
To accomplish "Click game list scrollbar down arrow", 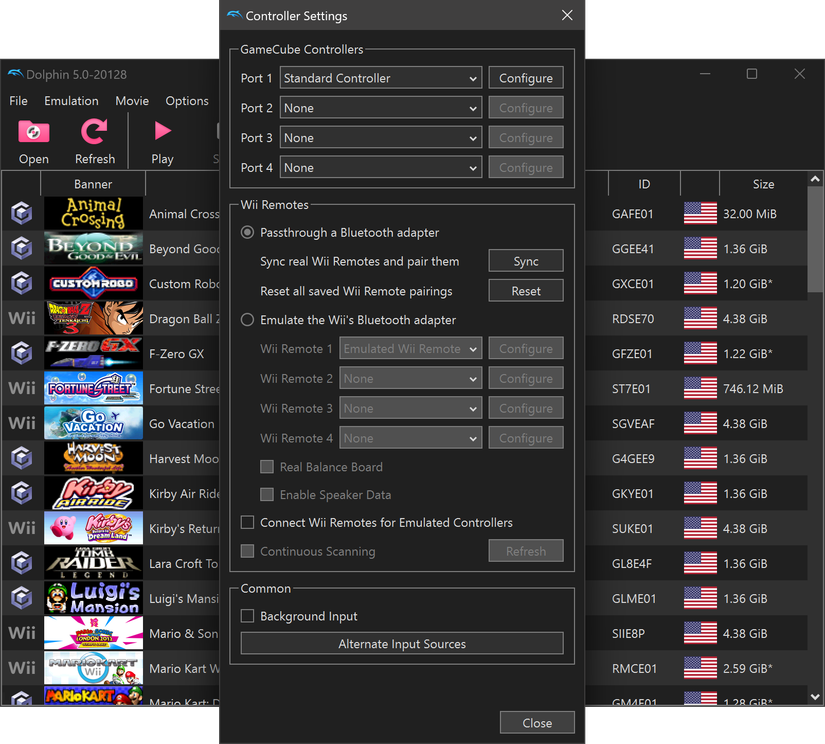I will (x=816, y=697).
